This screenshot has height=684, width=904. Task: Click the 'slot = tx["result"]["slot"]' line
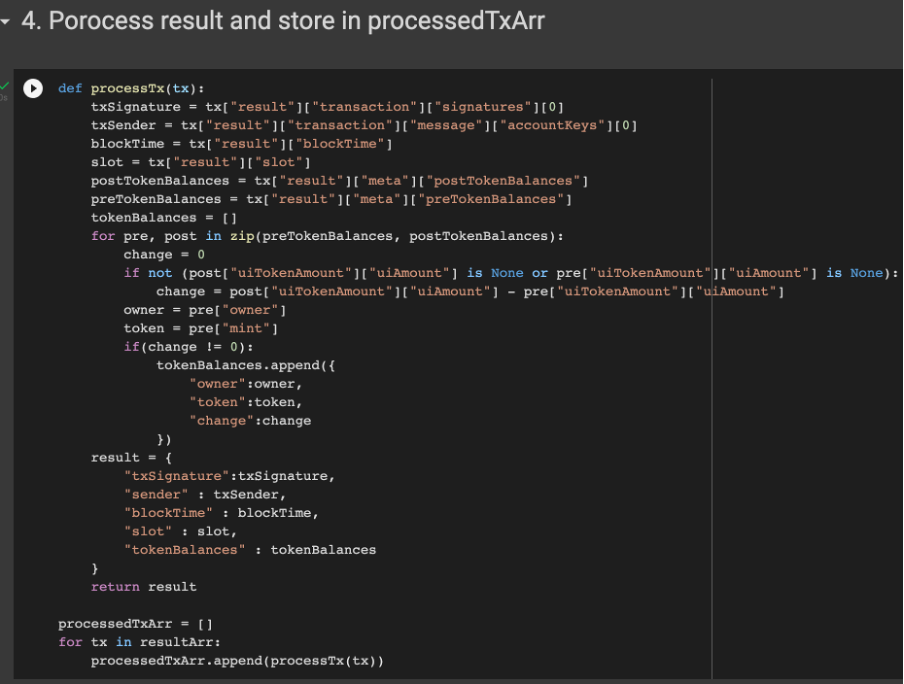pos(201,162)
